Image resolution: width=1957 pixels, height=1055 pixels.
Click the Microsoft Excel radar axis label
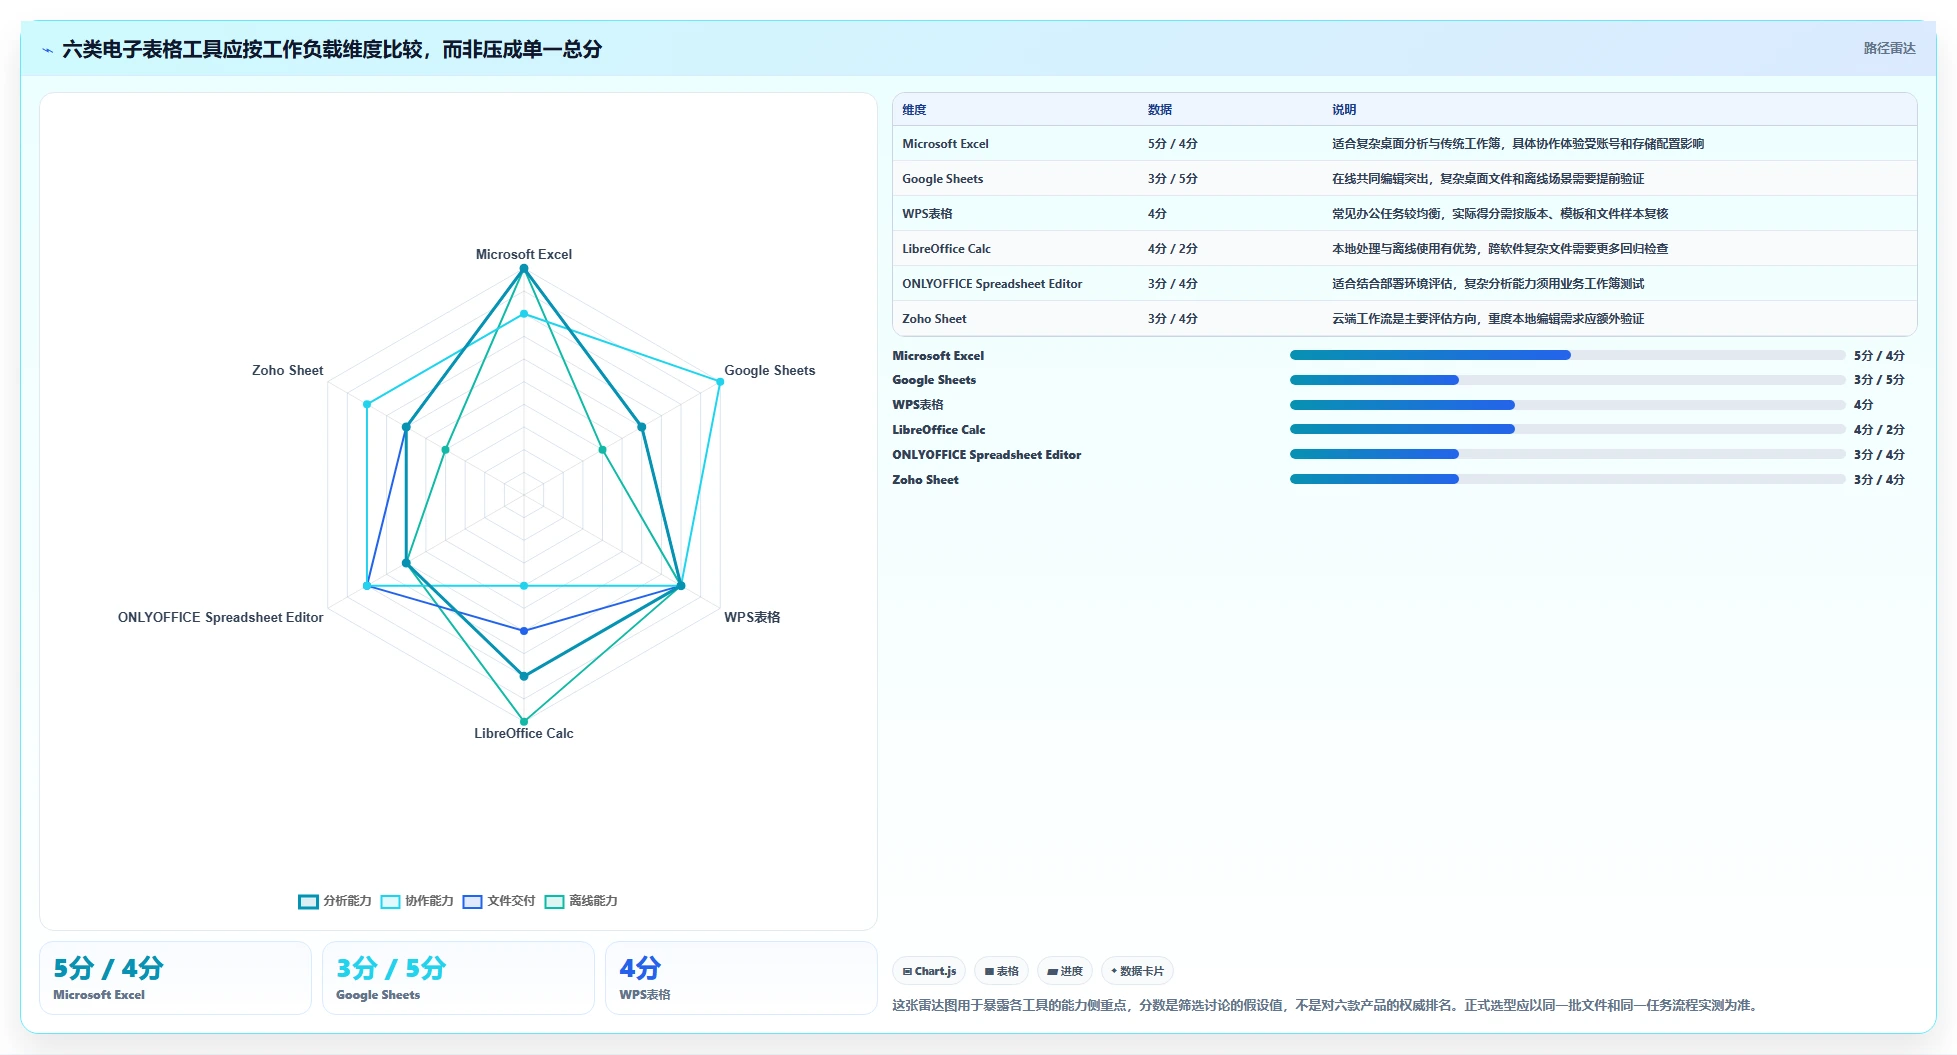pyautogui.click(x=523, y=254)
